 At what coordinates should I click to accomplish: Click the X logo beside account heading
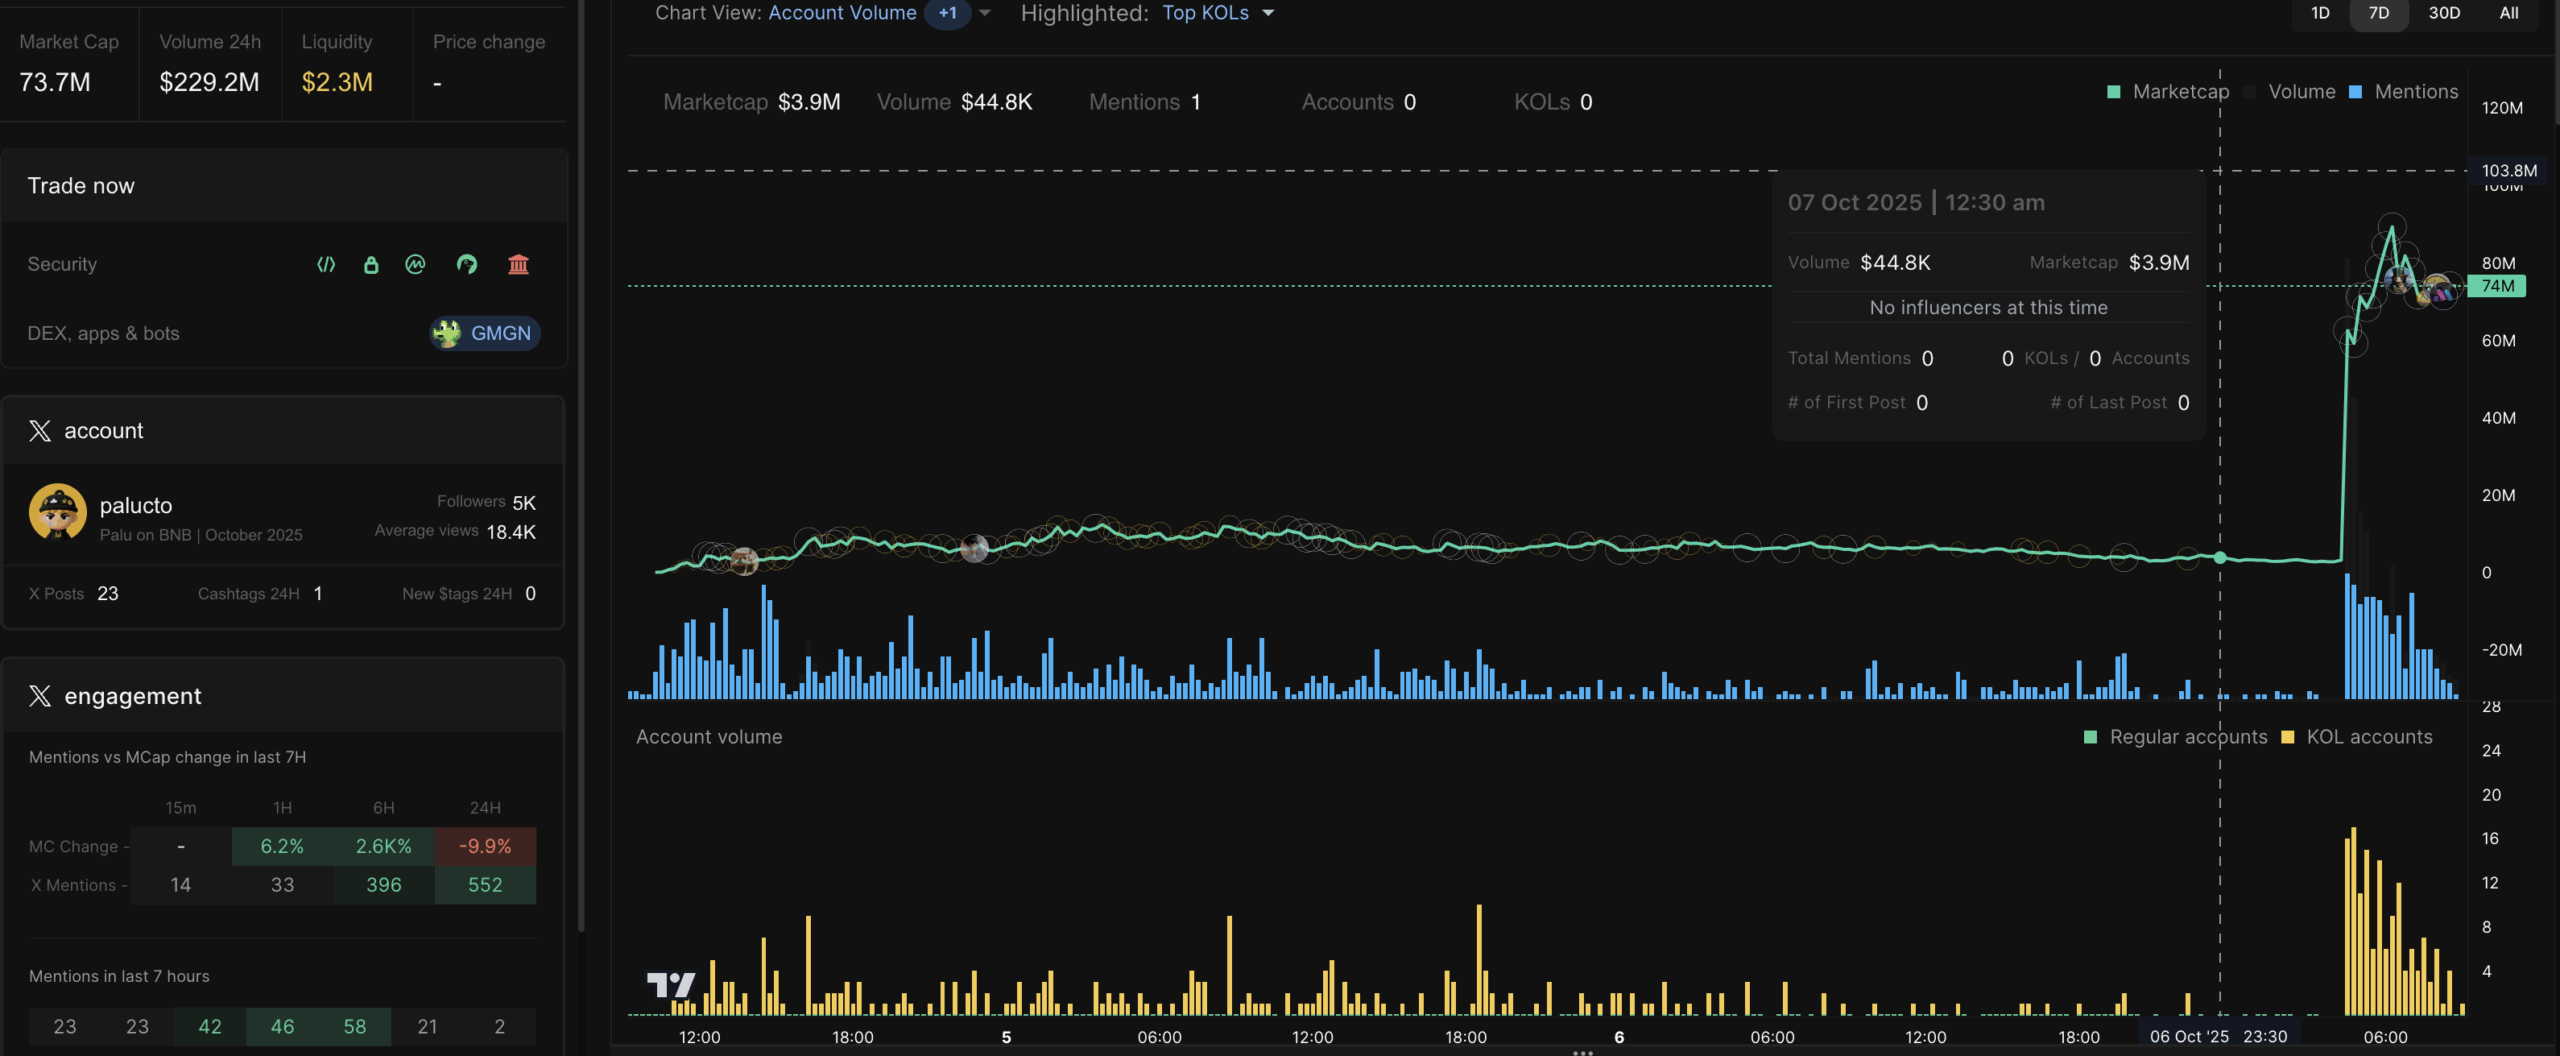point(40,430)
